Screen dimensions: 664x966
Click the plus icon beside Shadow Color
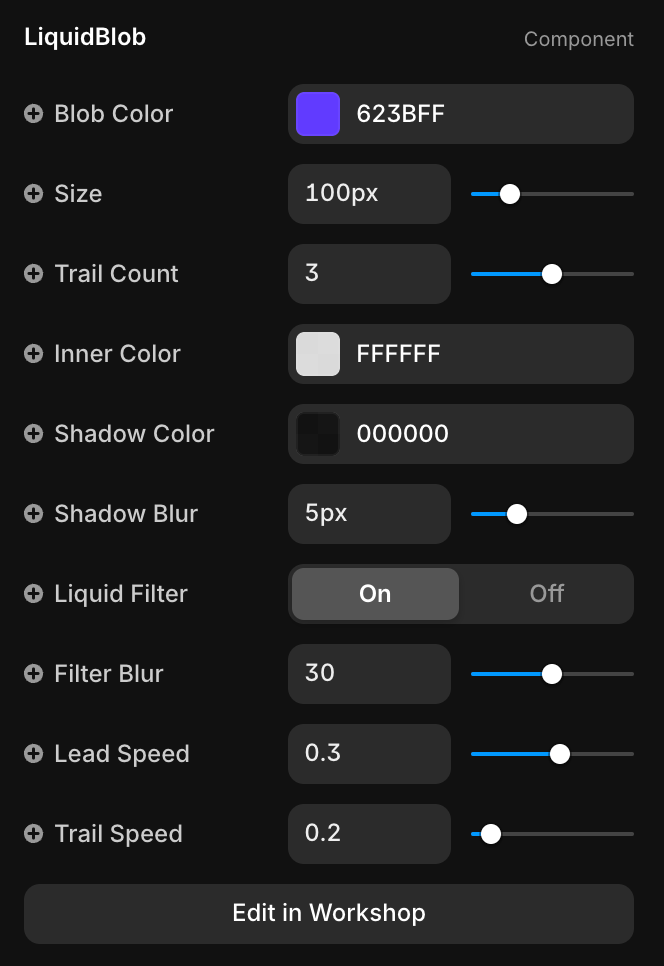pyautogui.click(x=34, y=434)
